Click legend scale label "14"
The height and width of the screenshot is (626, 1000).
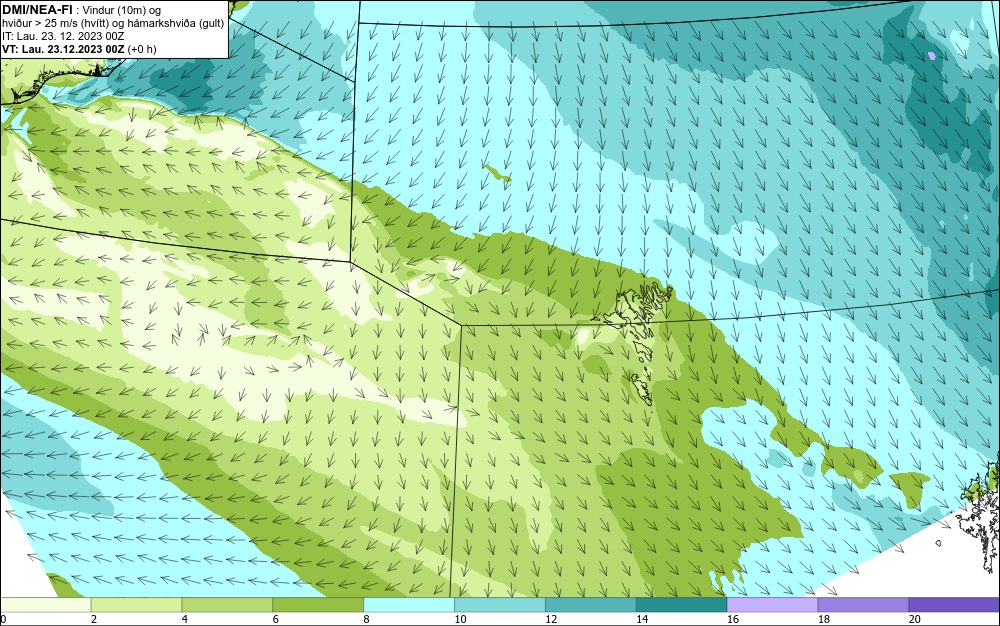642,619
